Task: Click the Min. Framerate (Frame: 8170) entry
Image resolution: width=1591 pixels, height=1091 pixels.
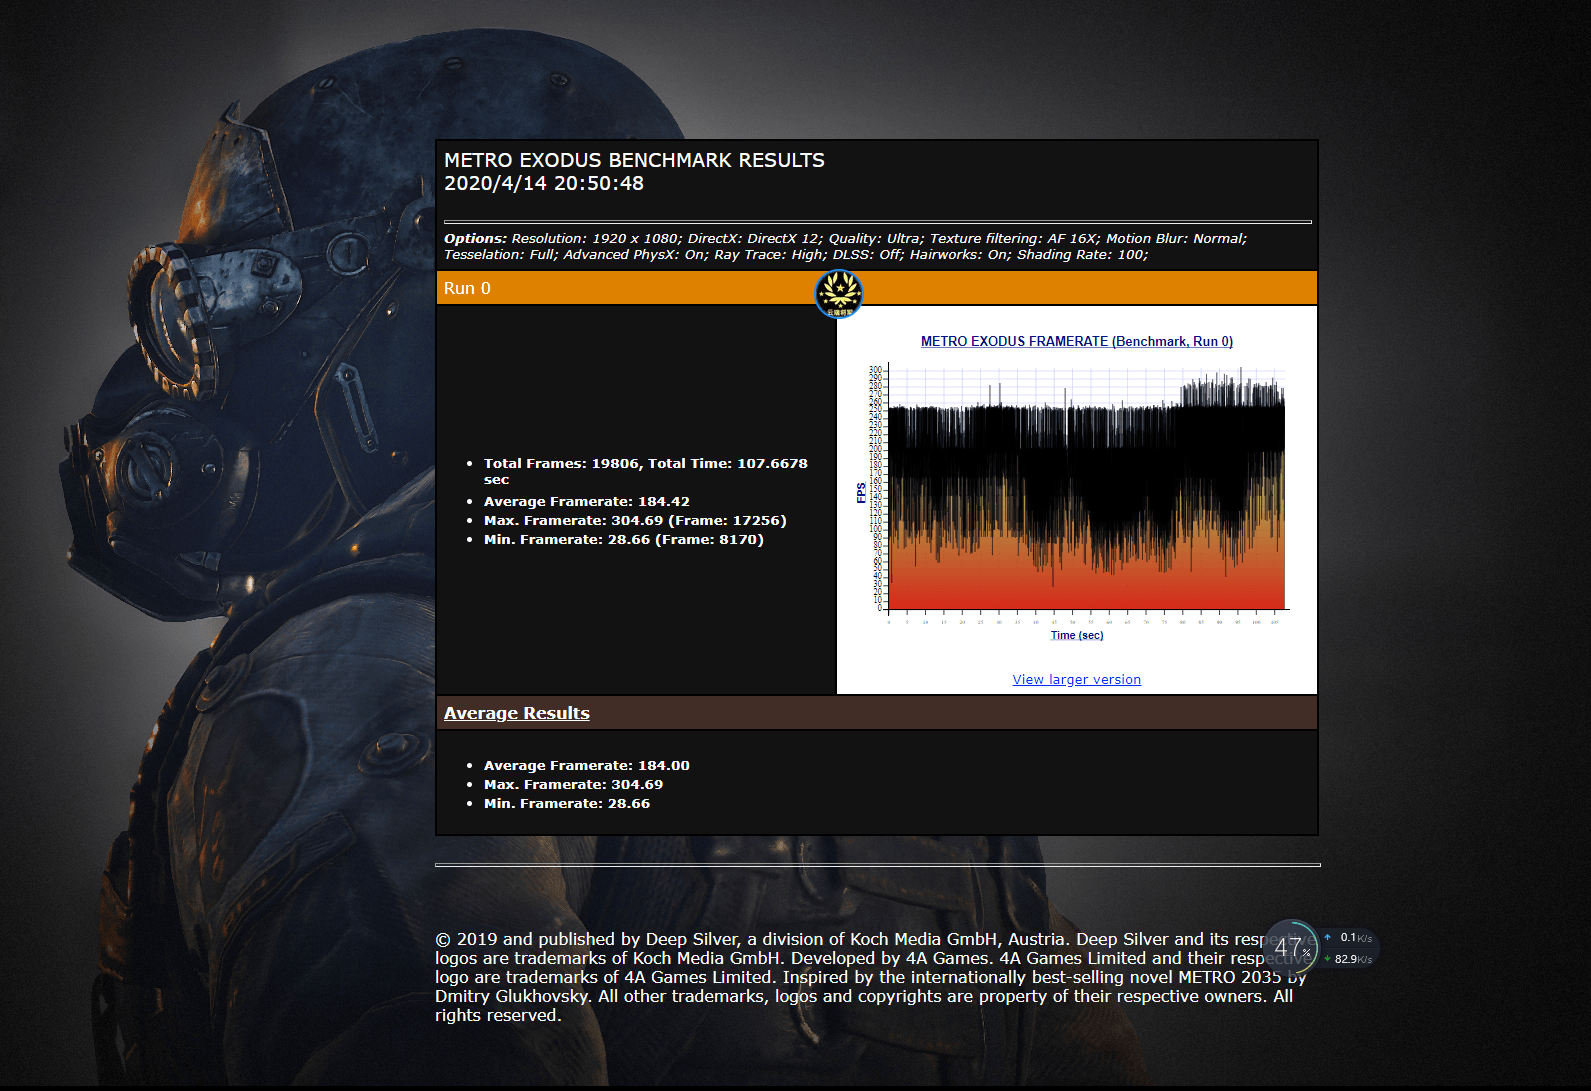Action: (x=623, y=539)
